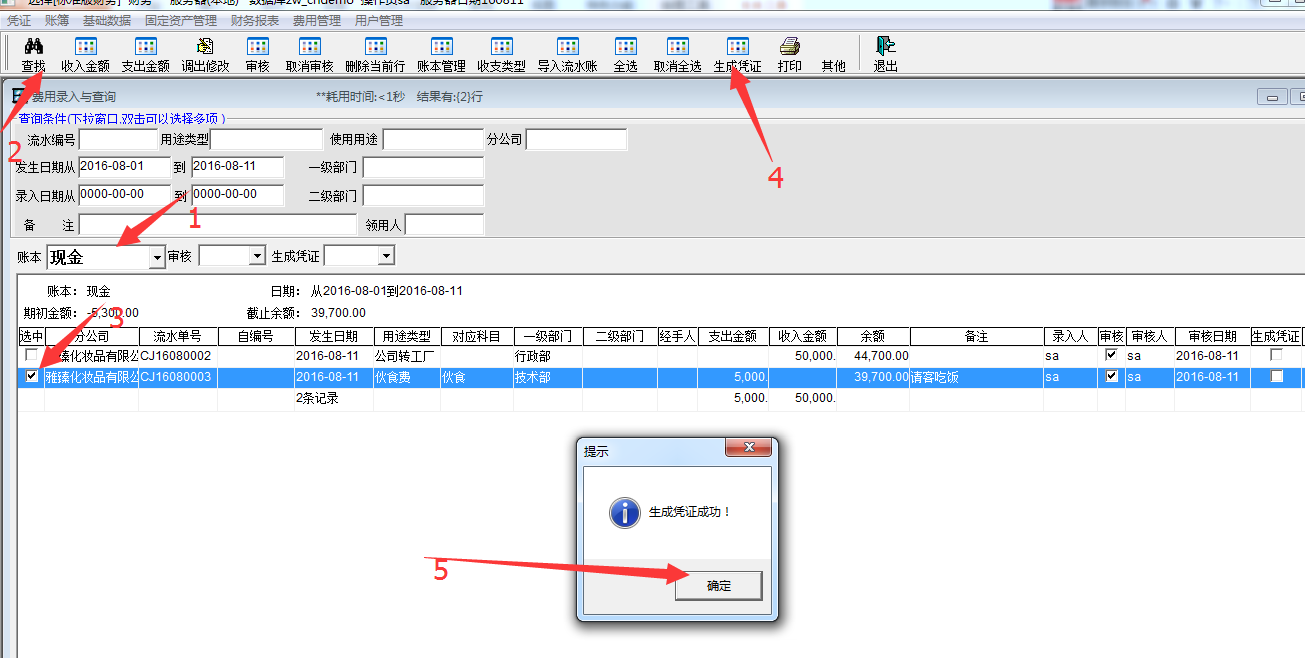
Task: Click the 生成凭证 toolbar icon
Action: pos(737,47)
